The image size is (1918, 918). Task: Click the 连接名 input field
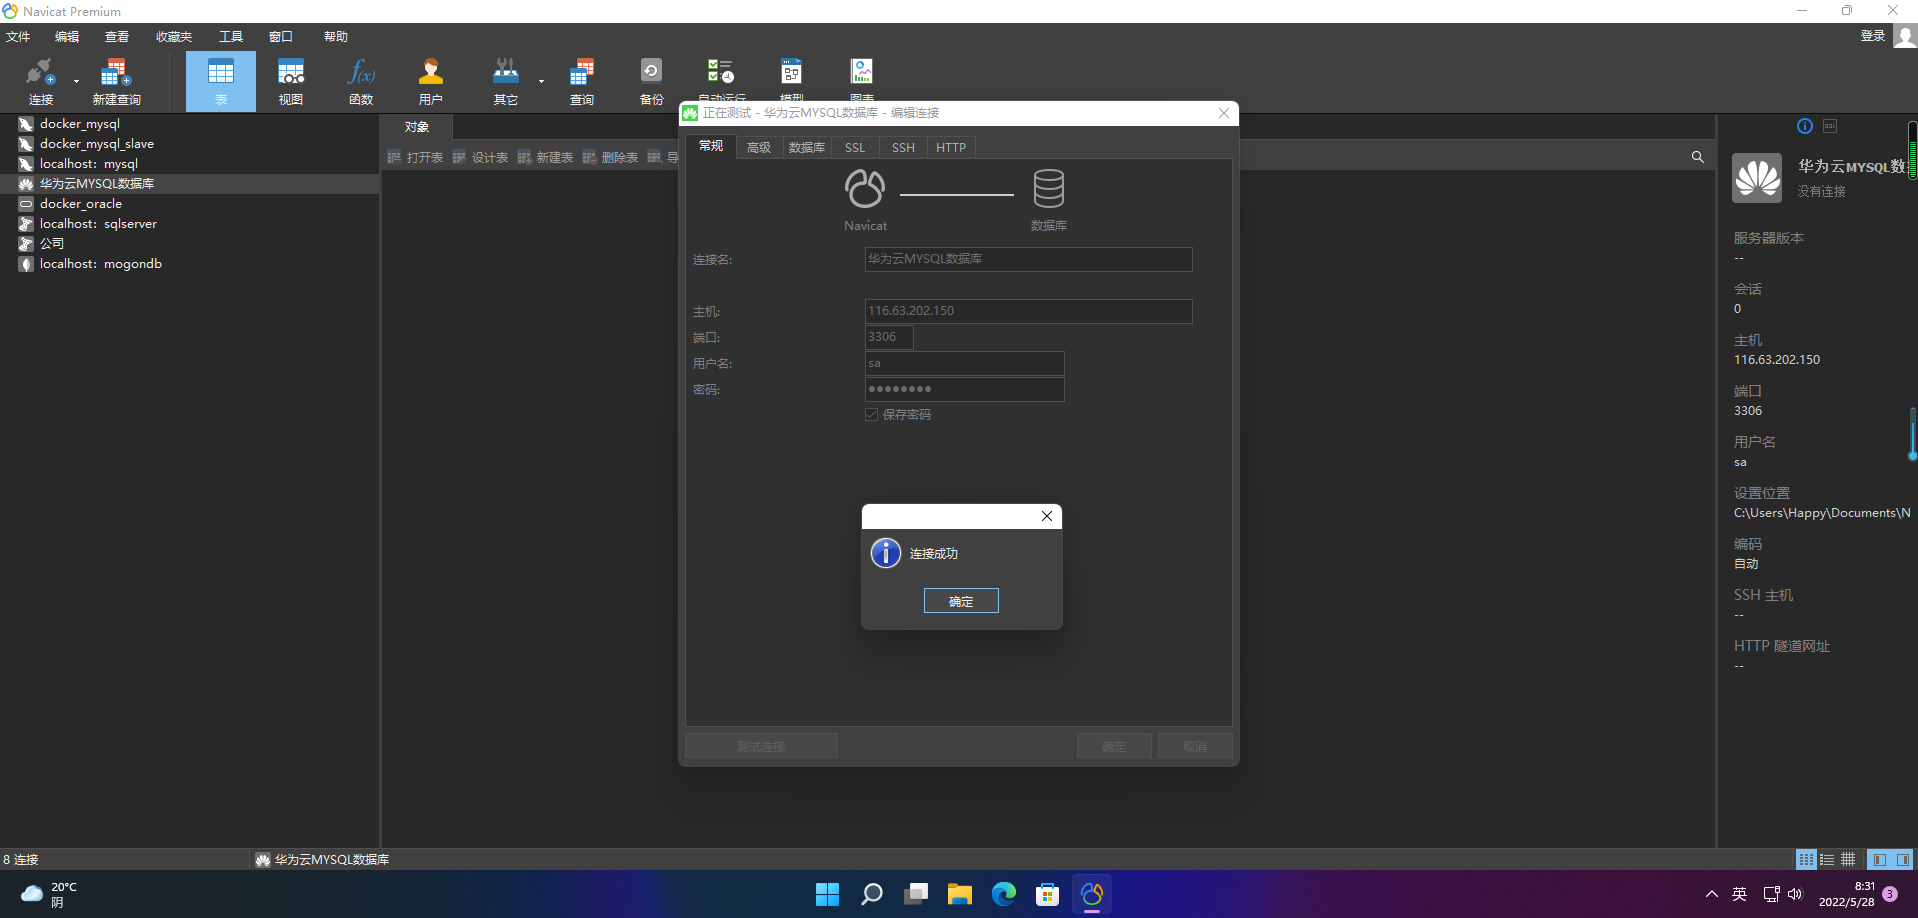pyautogui.click(x=1028, y=259)
